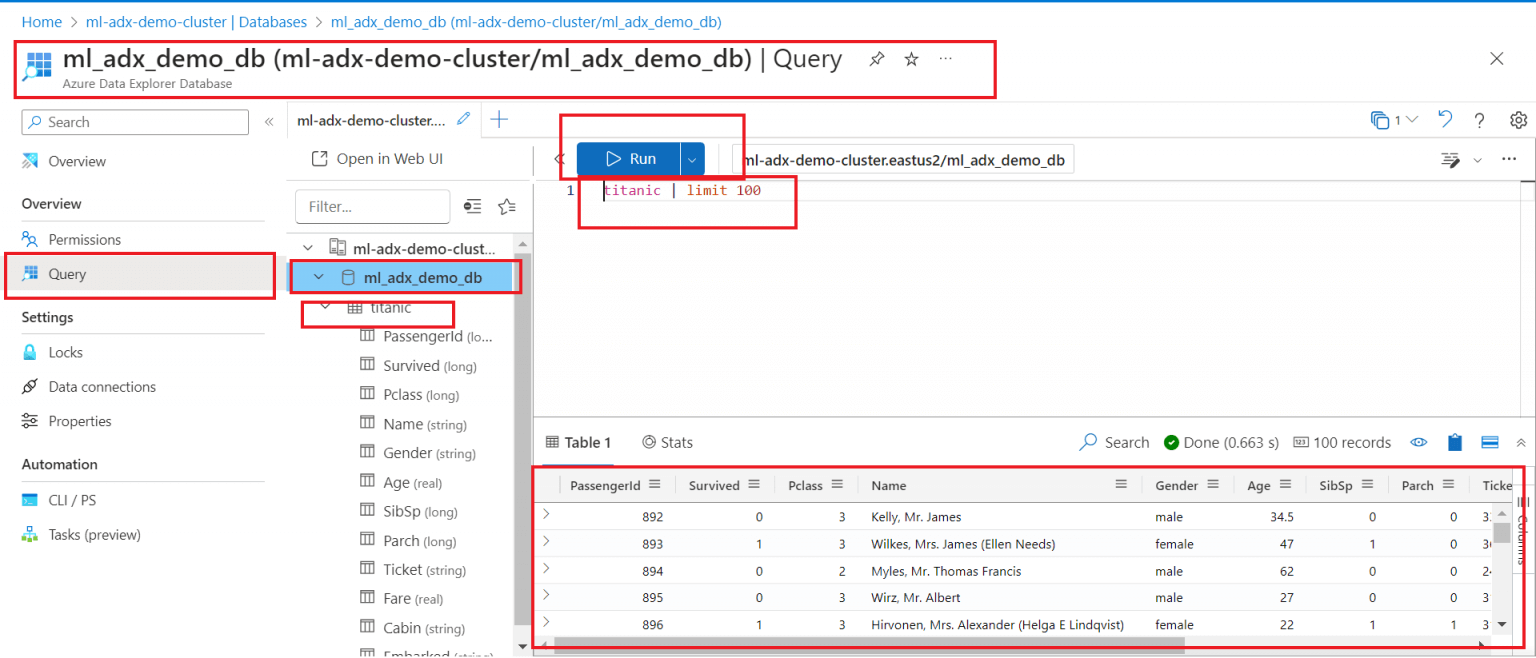
Task: Add a new query tab
Action: pyautogui.click(x=499, y=120)
